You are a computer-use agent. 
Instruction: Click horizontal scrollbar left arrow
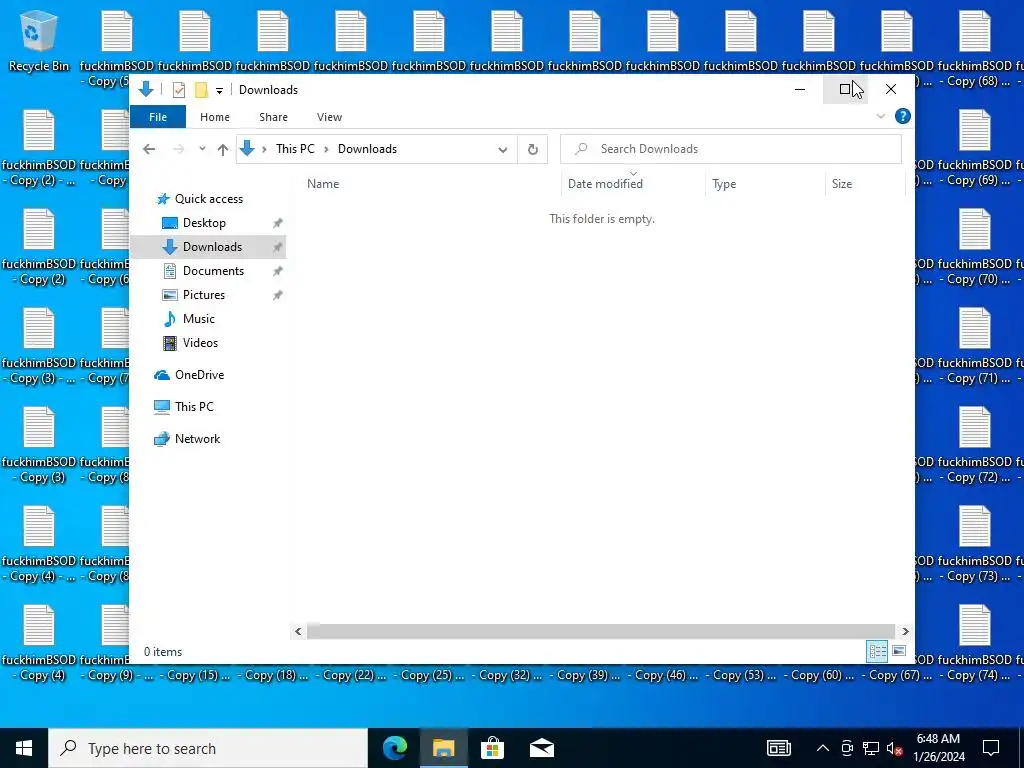pos(298,632)
